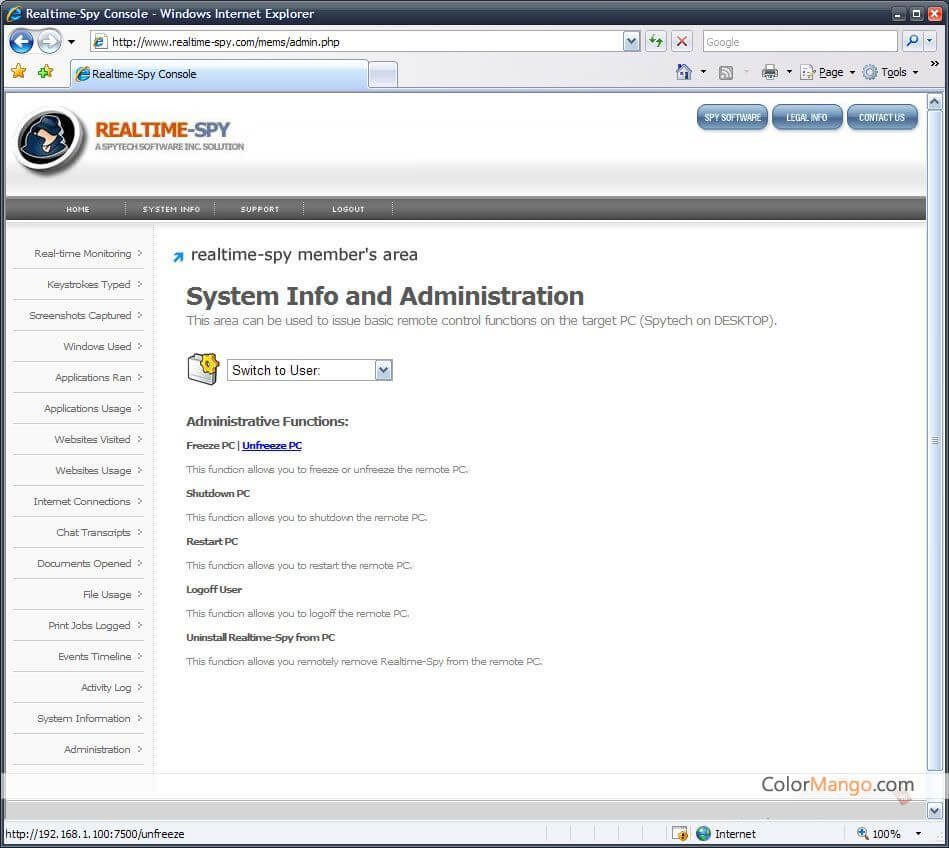Click the vertical scrollbar down arrow
Screen dimensions: 949x848
(934, 809)
